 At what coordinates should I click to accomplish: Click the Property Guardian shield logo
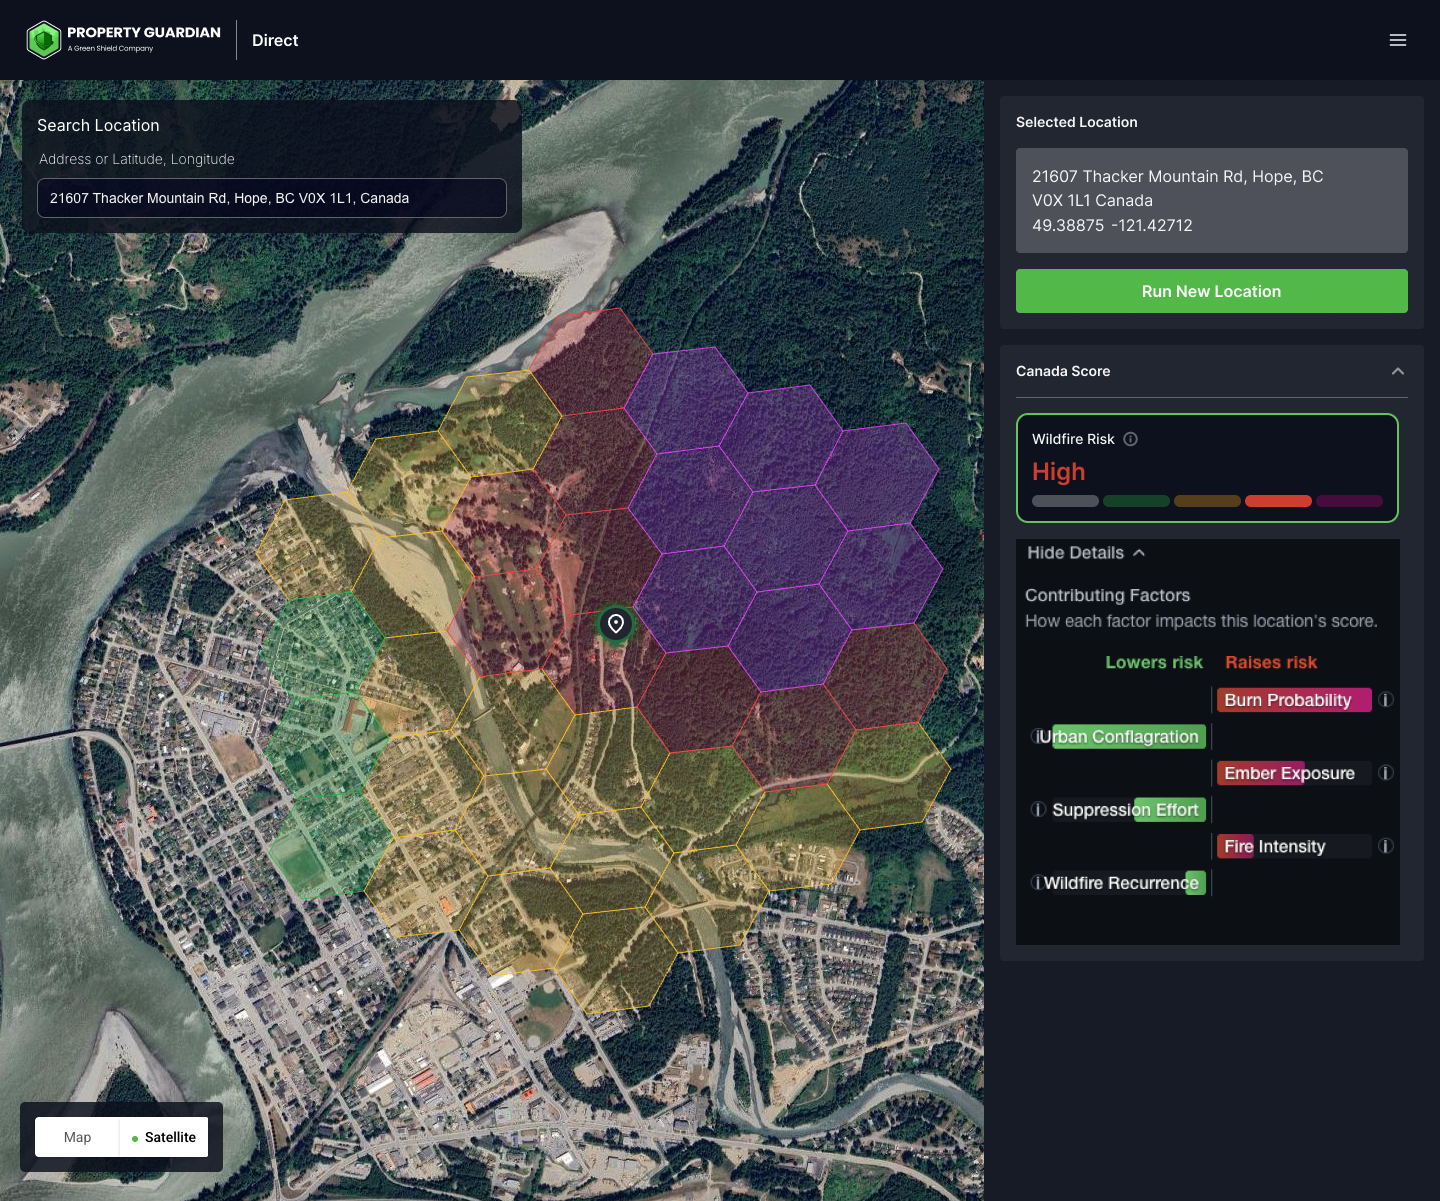[44, 40]
